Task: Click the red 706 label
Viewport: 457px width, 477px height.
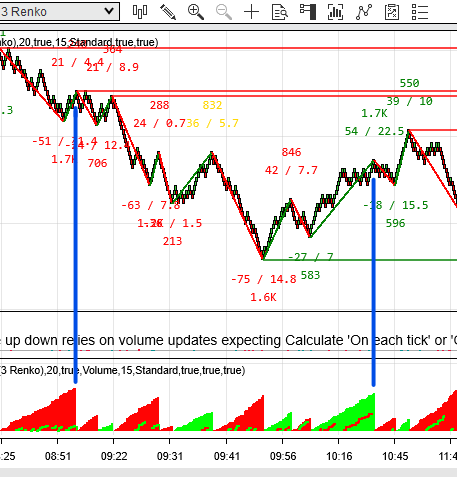Action: pos(97,163)
